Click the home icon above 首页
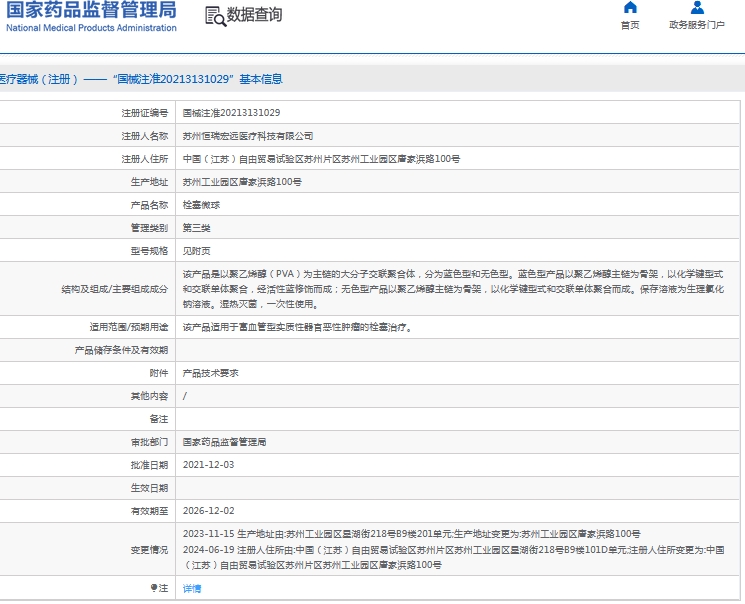 click(630, 7)
